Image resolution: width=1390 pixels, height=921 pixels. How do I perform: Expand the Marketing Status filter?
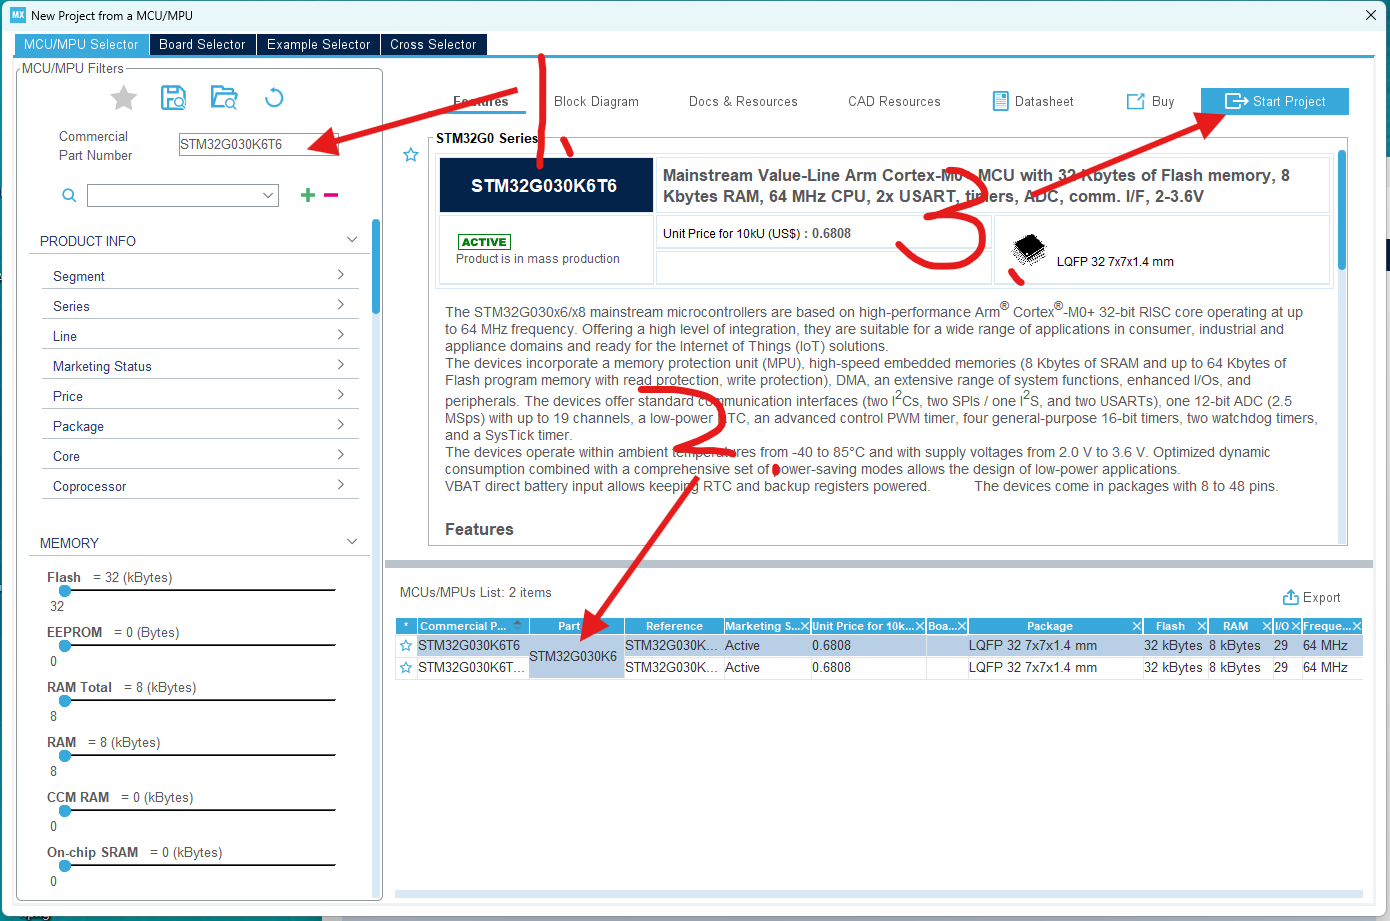click(x=341, y=365)
